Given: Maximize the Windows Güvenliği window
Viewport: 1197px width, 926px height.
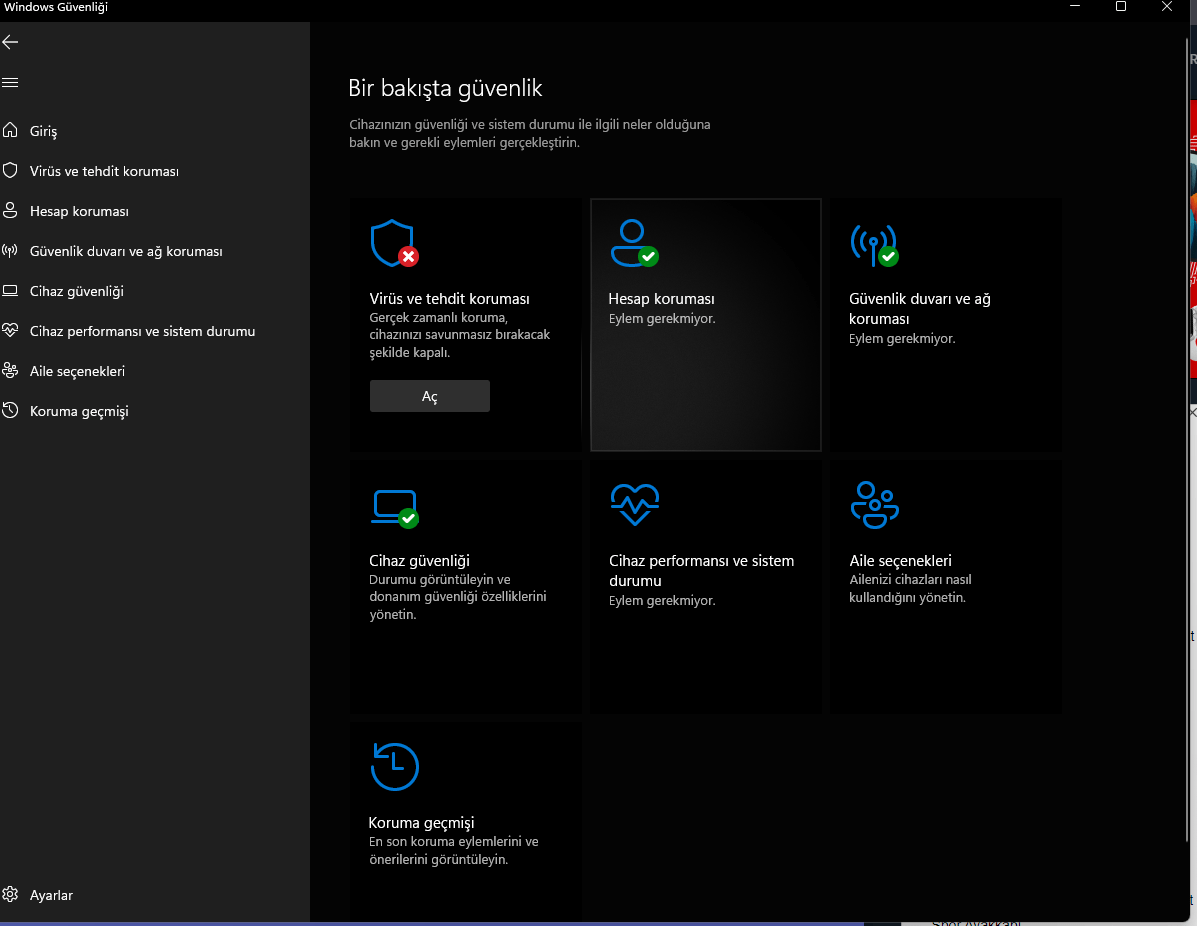Looking at the screenshot, I should tap(1121, 7).
